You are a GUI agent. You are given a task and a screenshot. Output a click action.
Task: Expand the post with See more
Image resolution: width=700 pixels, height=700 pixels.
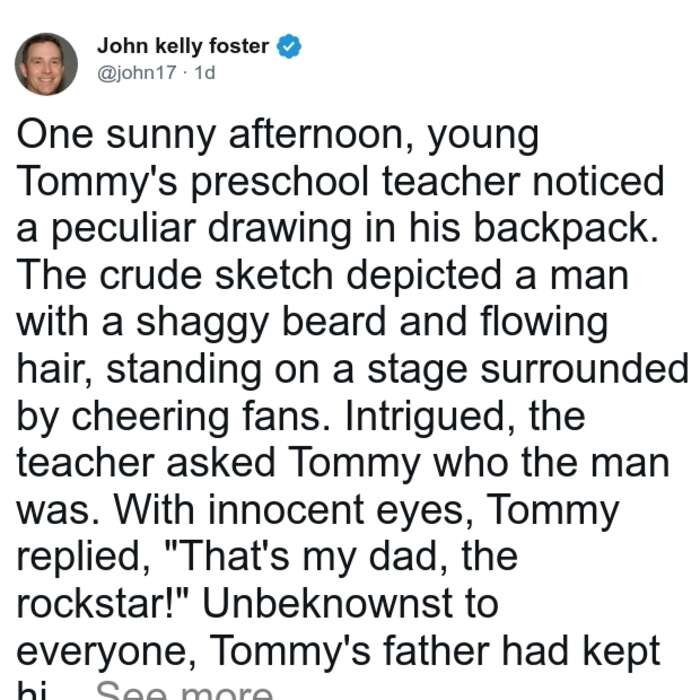(x=184, y=691)
